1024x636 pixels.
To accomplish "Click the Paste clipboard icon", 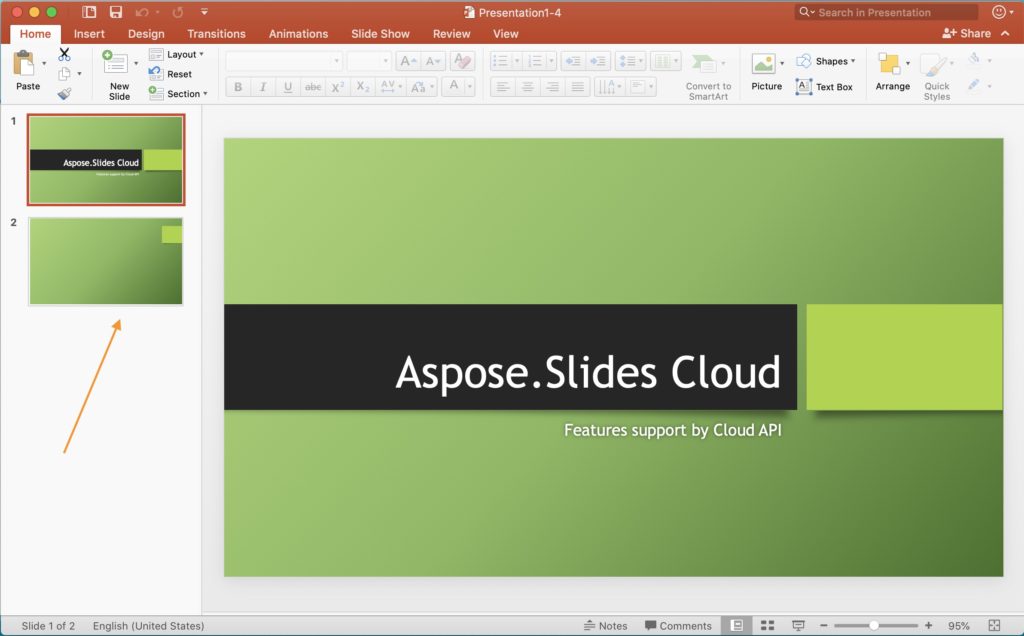I will [24, 64].
